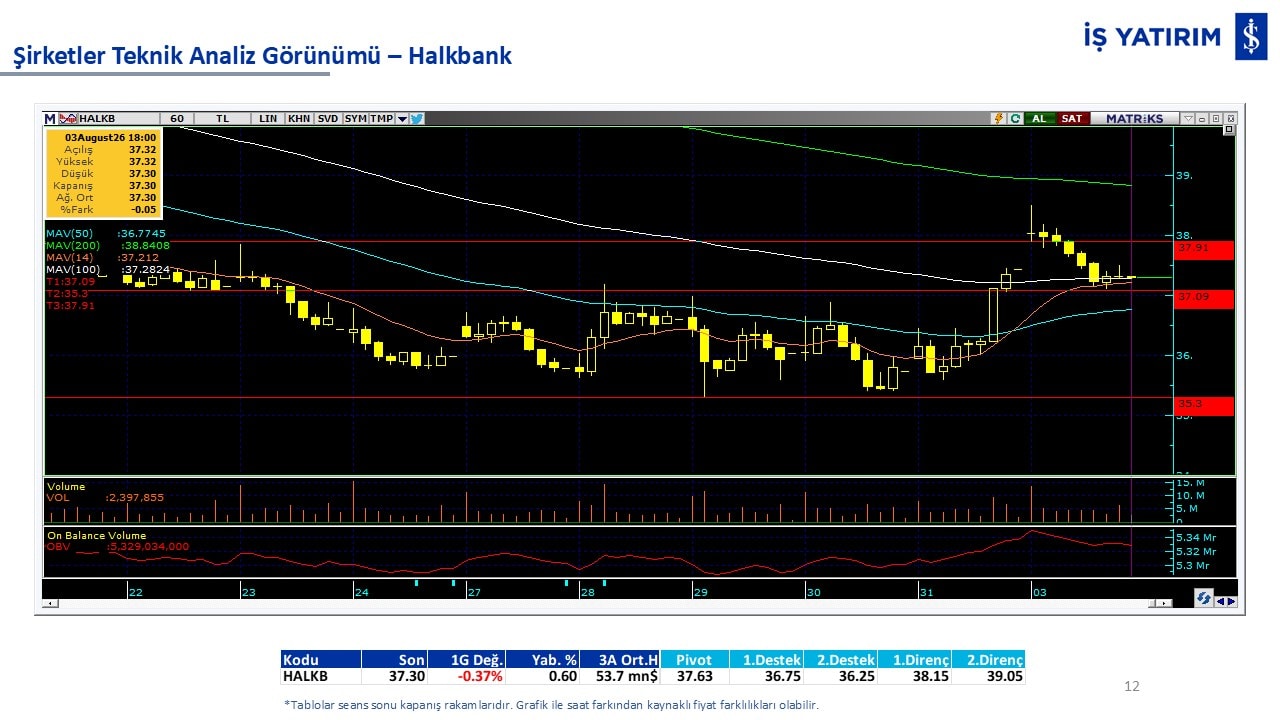Screen dimensions: 1280x720
Task: Click the 35.3 red price level label
Action: tap(1204, 405)
